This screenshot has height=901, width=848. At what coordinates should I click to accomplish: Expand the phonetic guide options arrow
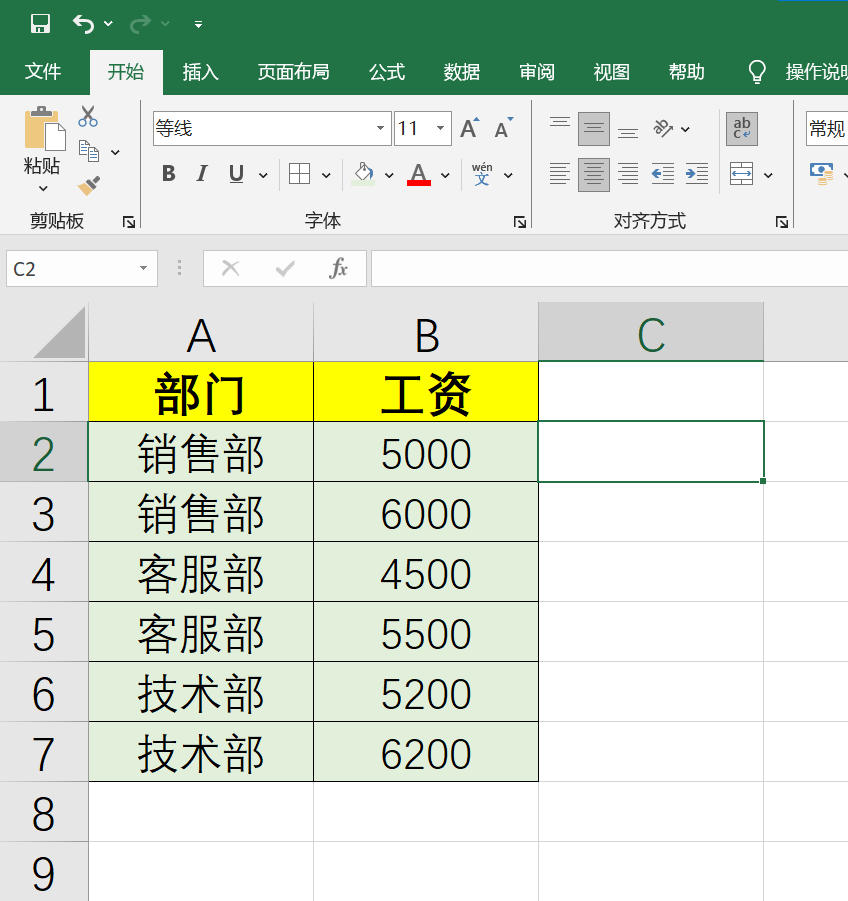pos(508,175)
